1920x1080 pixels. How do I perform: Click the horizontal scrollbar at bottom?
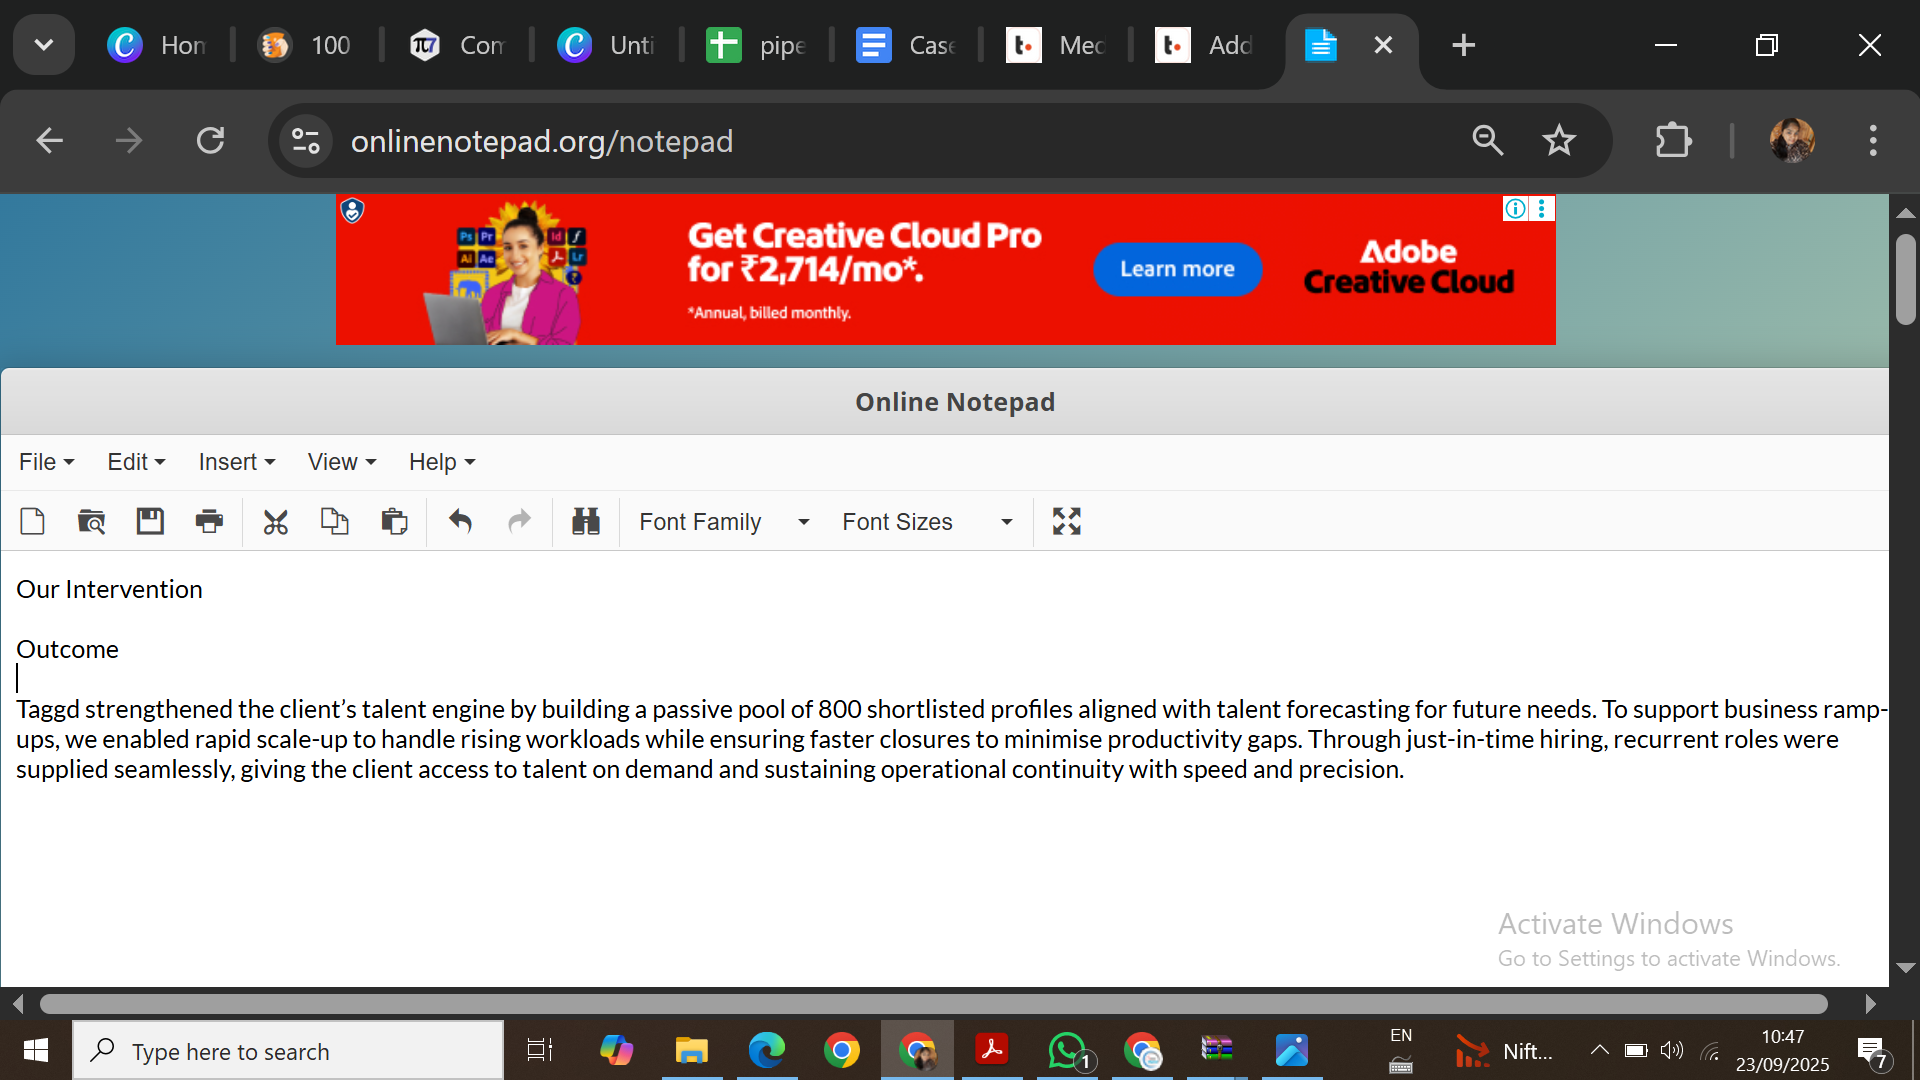[932, 1003]
